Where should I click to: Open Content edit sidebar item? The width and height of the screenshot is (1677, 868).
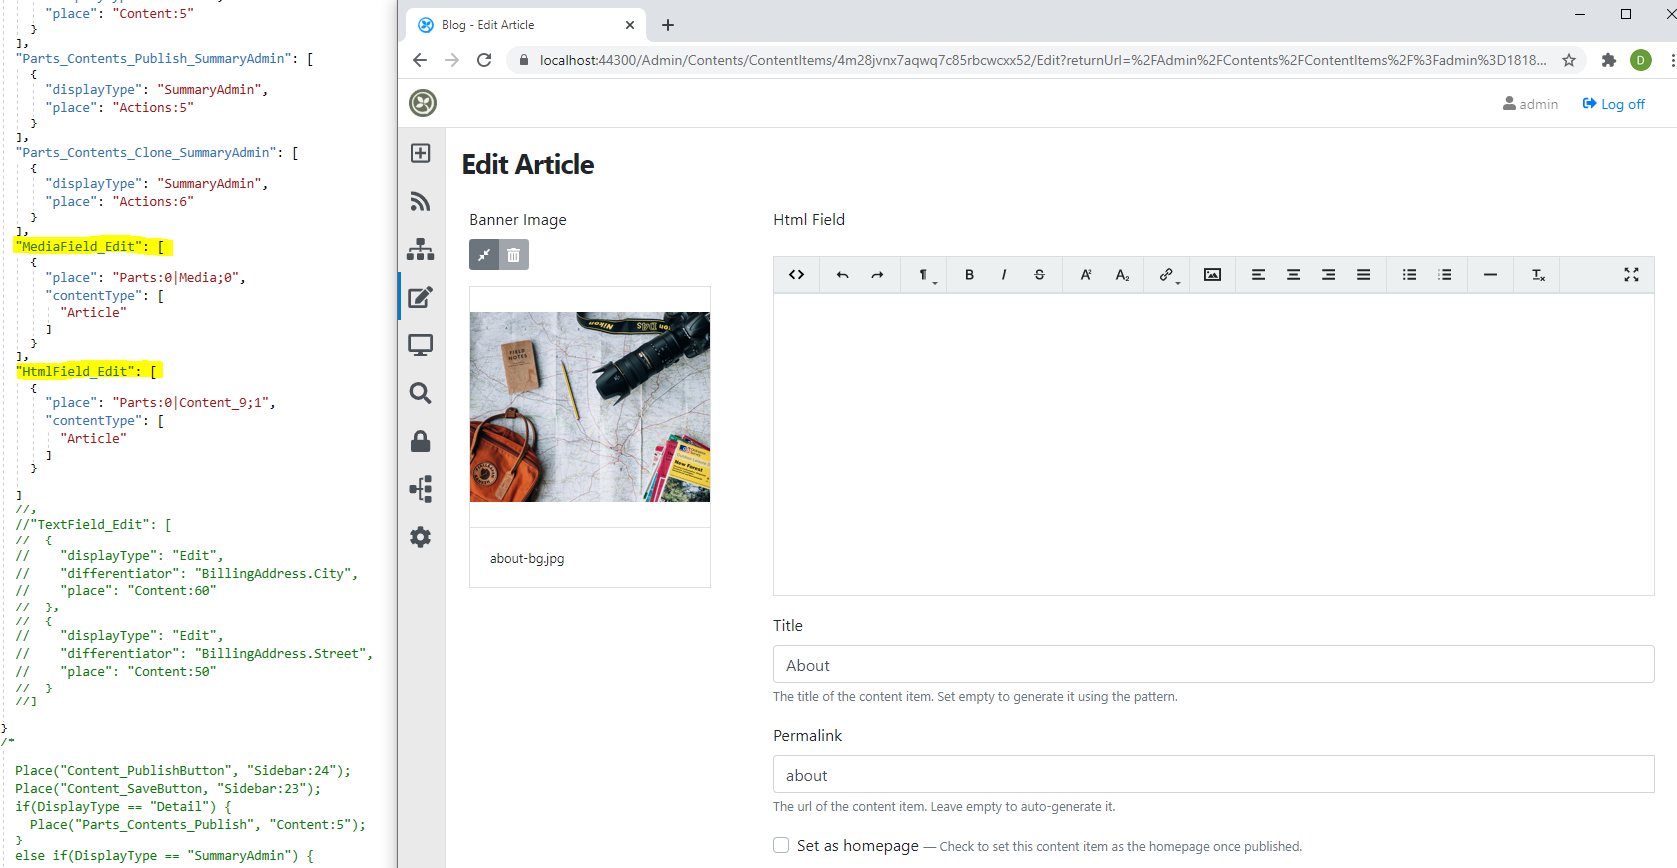click(x=421, y=297)
